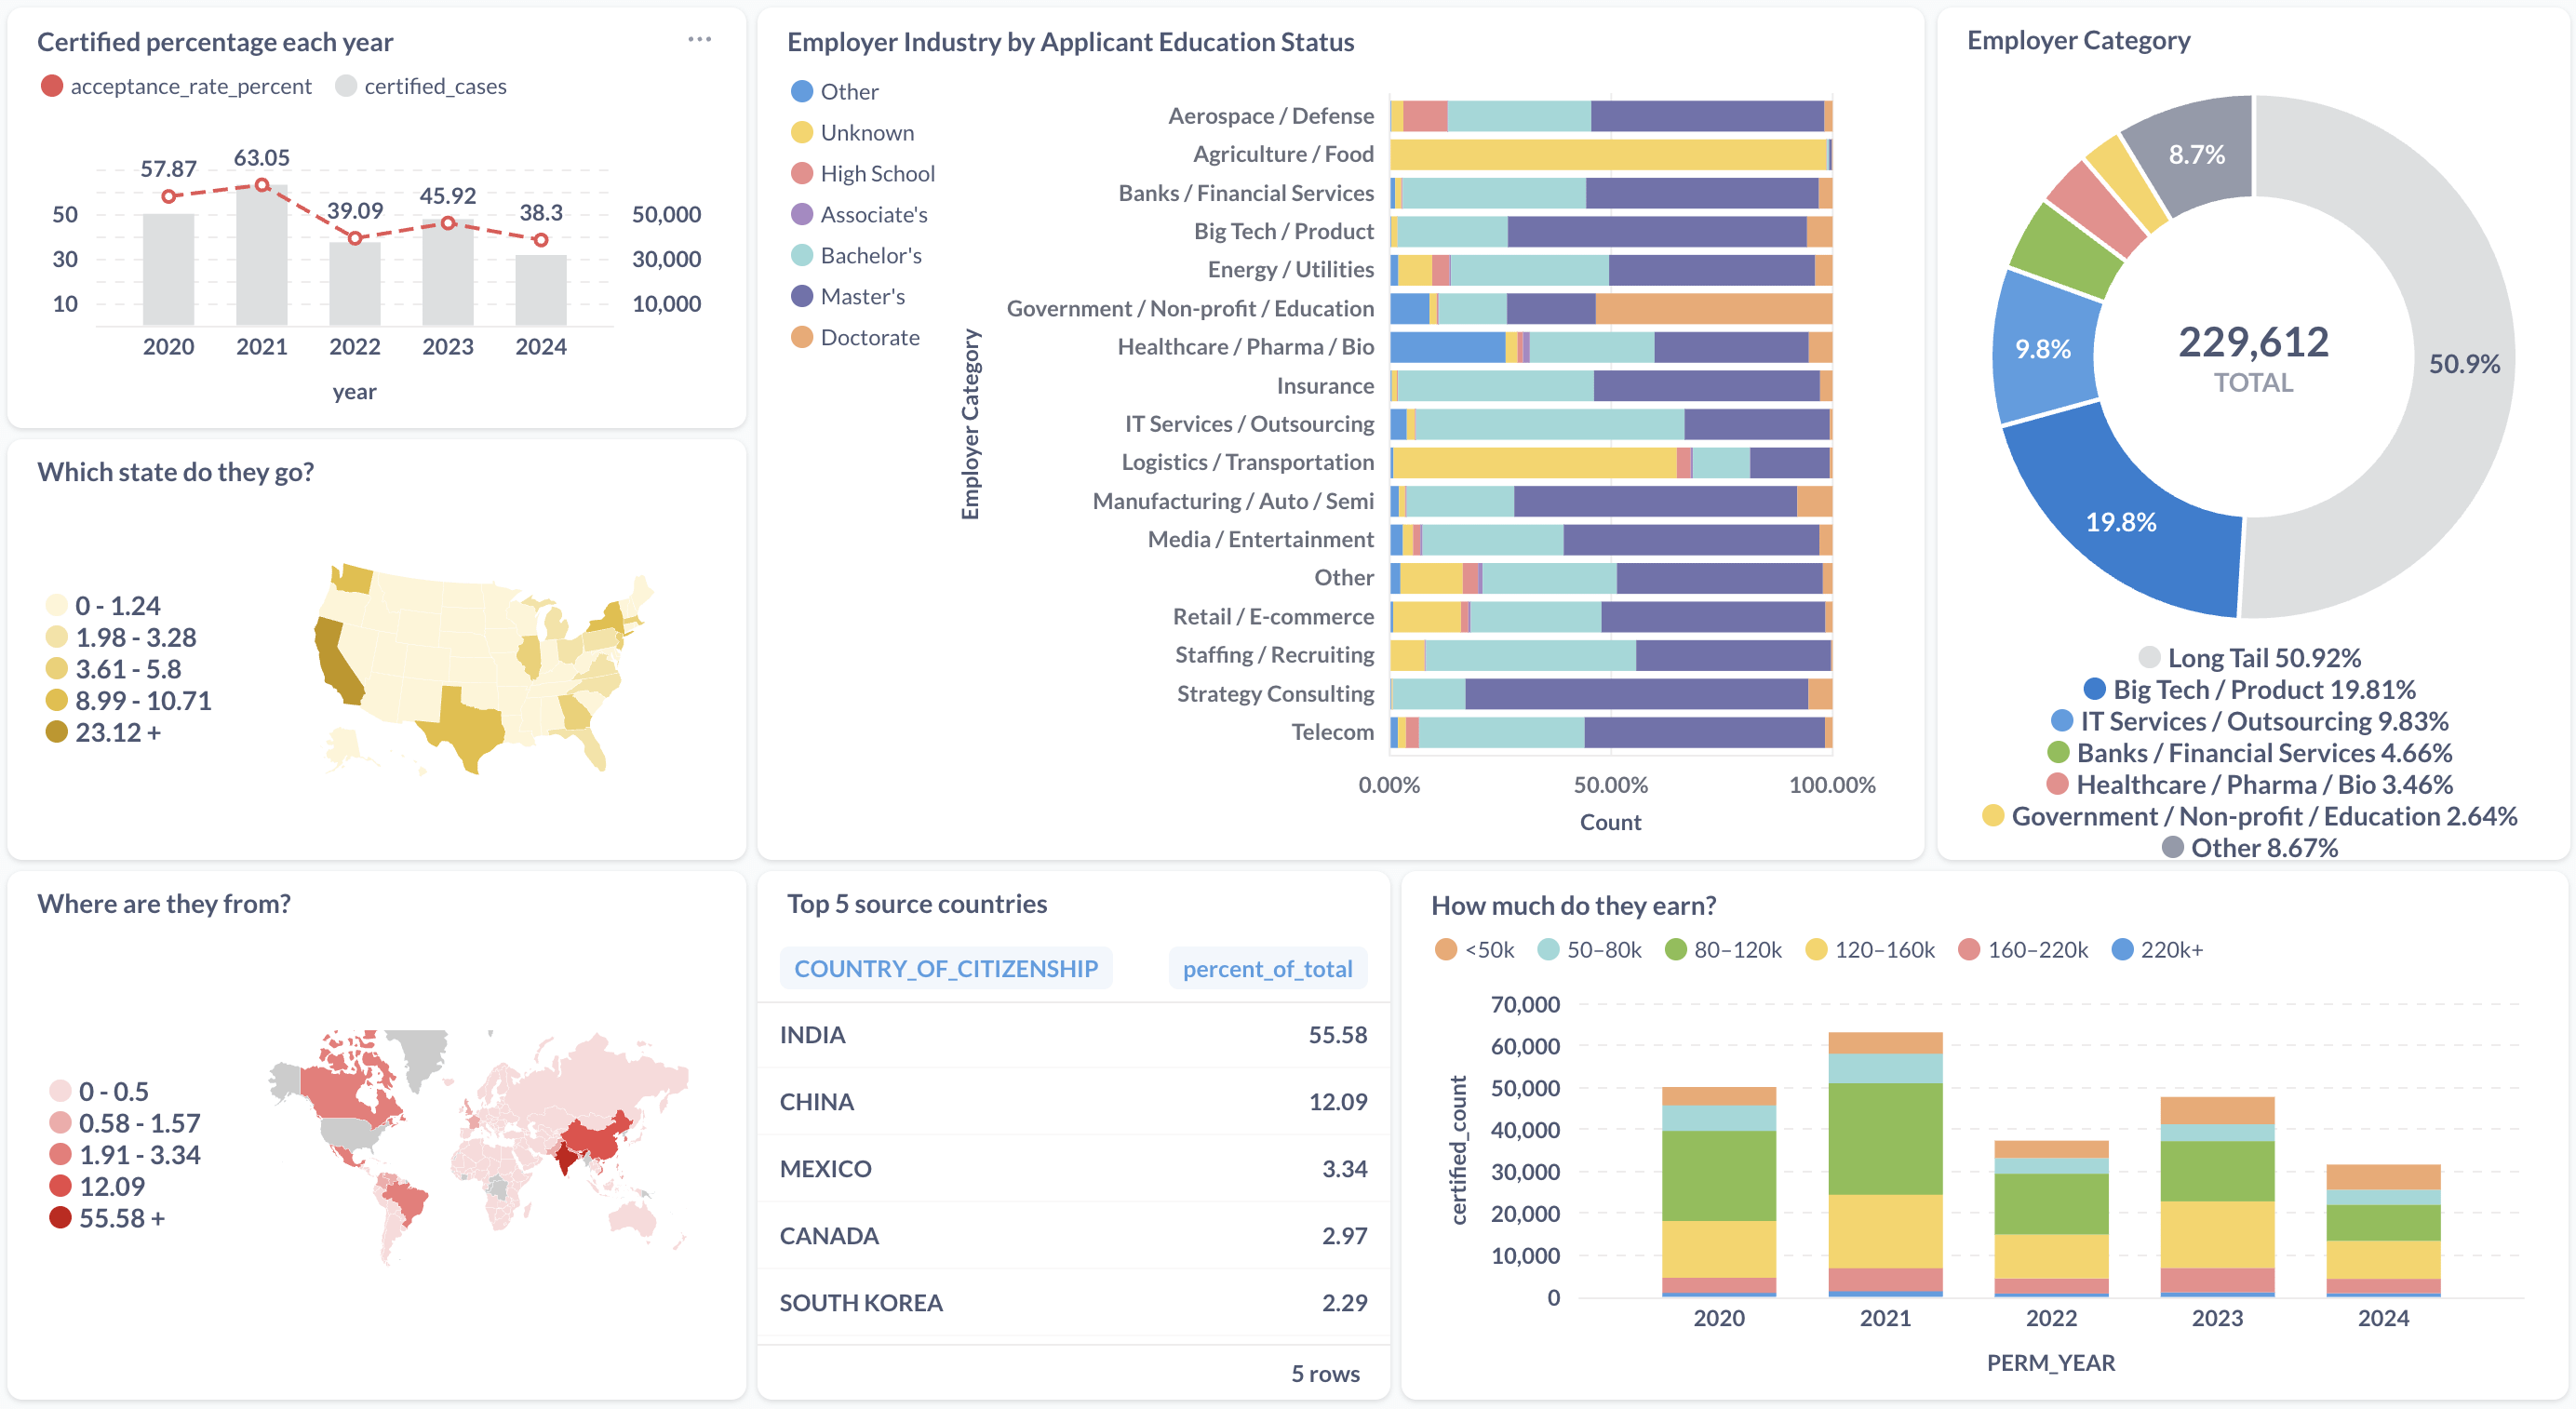Click the Doctorate legend color dot
2576x1409 pixels.
pyautogui.click(x=802, y=337)
